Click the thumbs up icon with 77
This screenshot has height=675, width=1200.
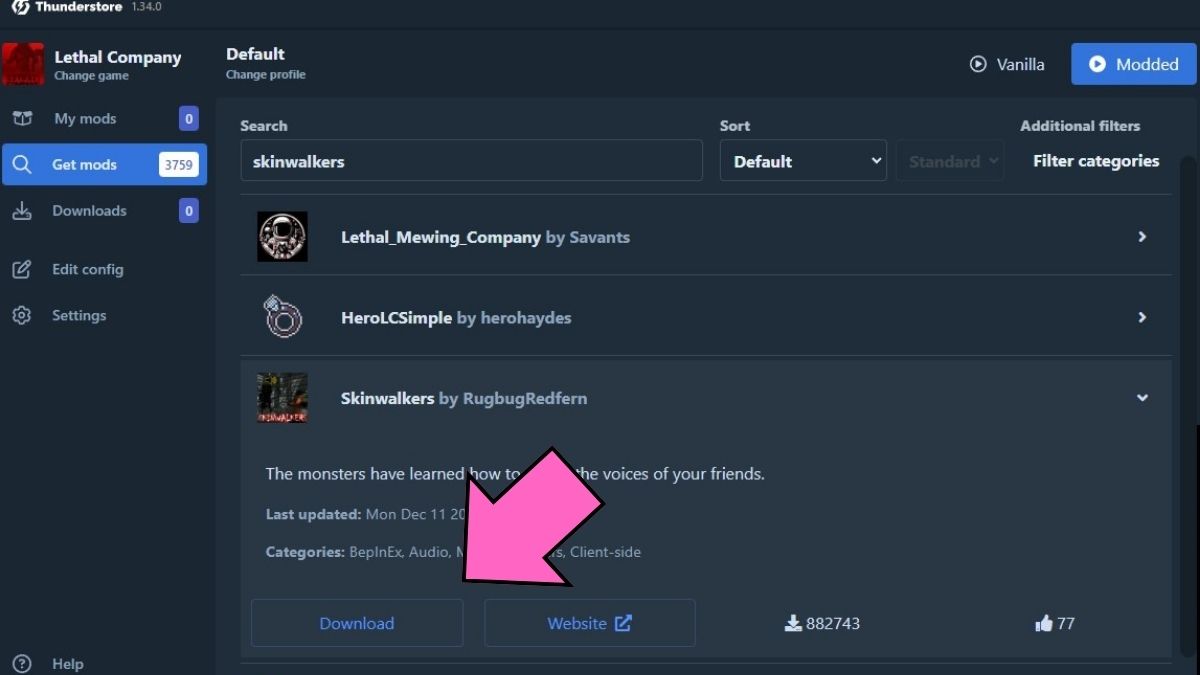1044,623
